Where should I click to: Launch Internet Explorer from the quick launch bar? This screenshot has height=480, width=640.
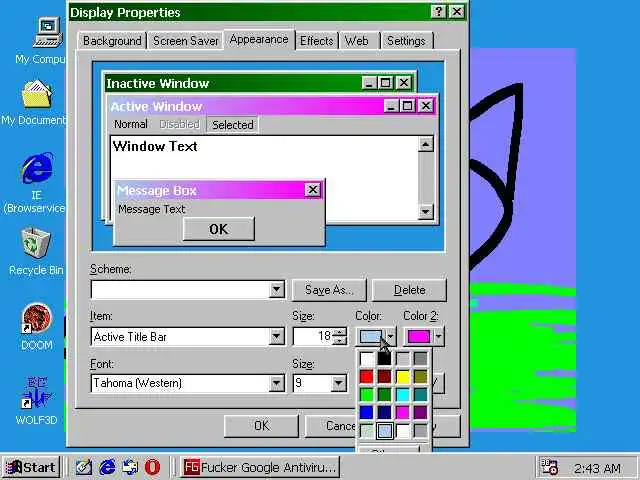click(x=107, y=467)
